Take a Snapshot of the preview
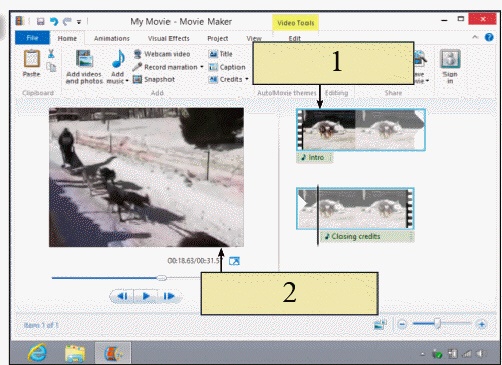 click(154, 79)
